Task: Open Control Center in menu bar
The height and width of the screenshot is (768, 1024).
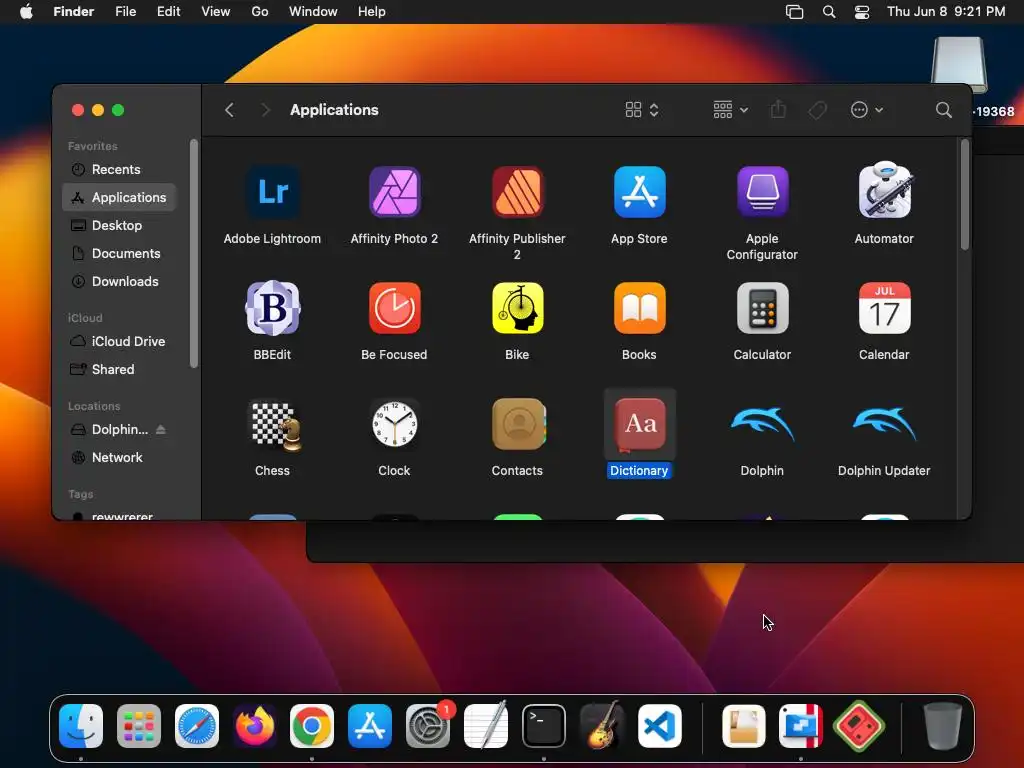Action: [x=862, y=12]
